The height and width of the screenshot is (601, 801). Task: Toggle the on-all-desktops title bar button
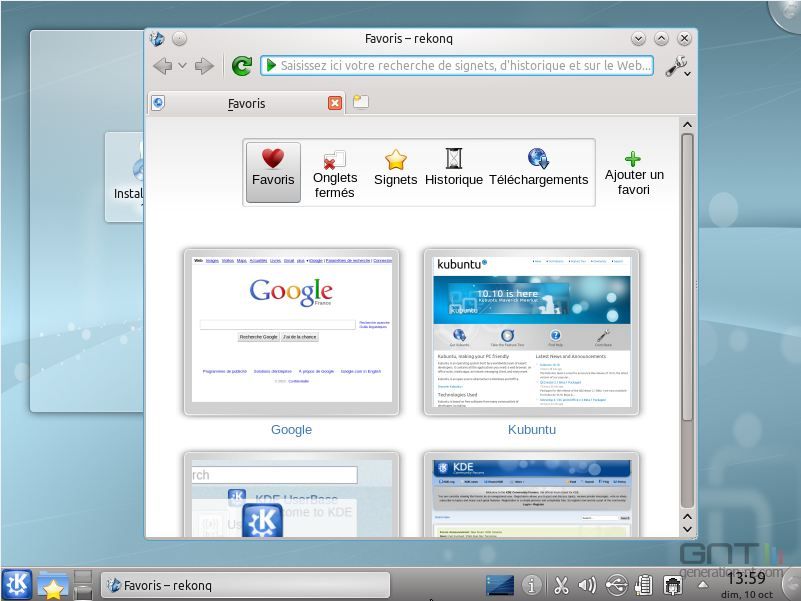(x=179, y=38)
